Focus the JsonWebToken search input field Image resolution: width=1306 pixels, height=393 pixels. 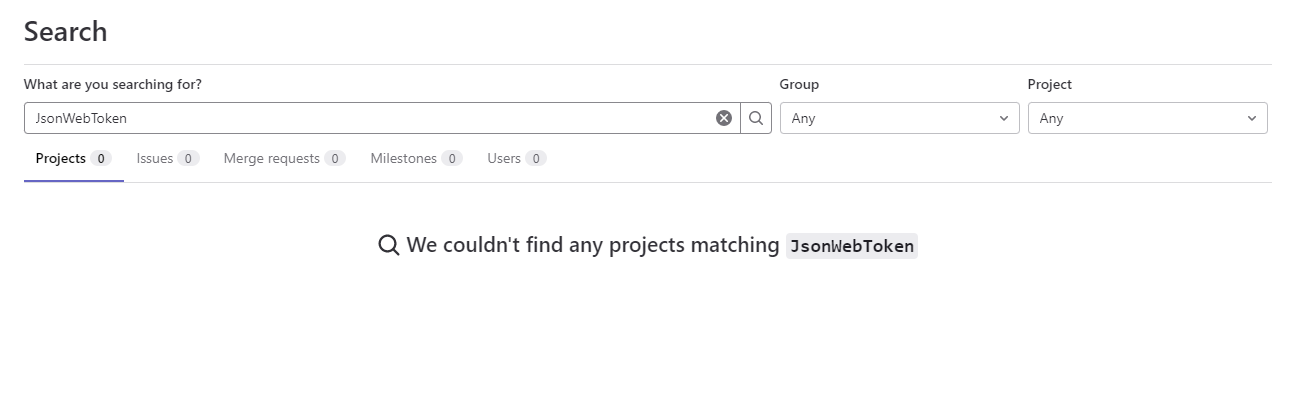370,118
